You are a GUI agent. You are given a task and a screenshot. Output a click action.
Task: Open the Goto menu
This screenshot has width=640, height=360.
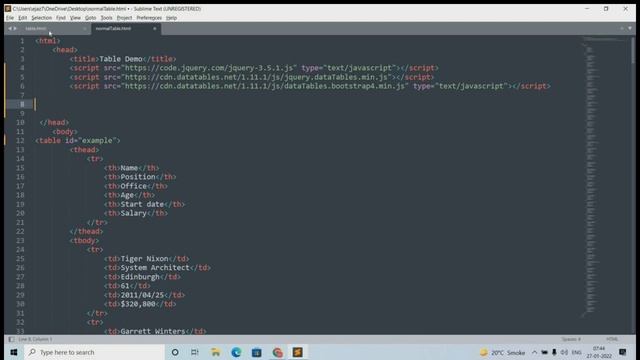(x=91, y=18)
